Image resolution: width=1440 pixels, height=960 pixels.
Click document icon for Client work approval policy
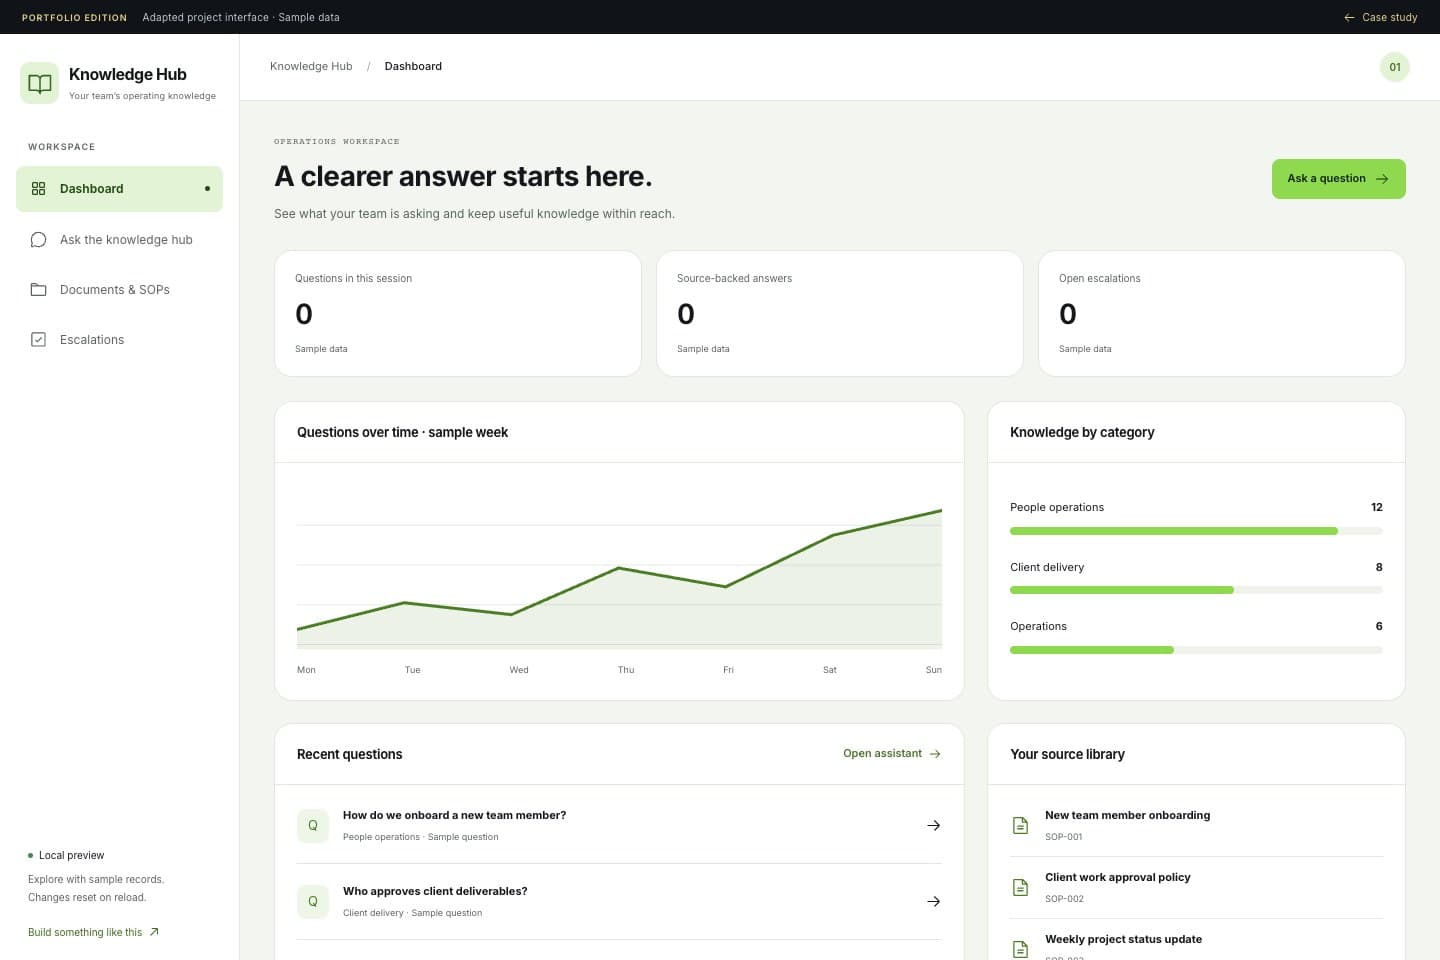point(1020,888)
